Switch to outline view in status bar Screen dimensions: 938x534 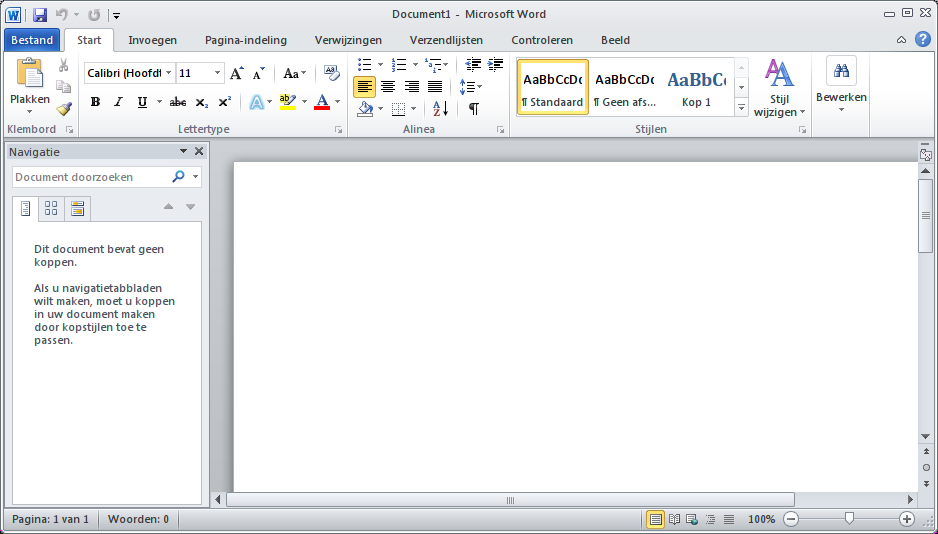click(x=711, y=519)
